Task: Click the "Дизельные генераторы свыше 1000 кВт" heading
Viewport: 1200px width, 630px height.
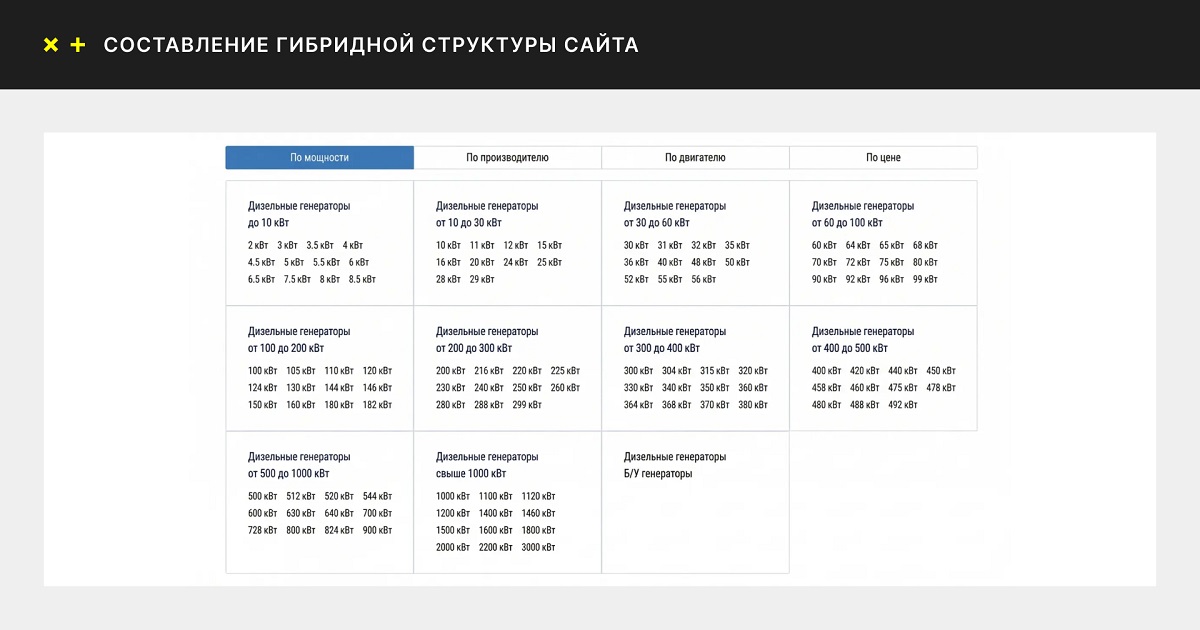Action: 487,465
